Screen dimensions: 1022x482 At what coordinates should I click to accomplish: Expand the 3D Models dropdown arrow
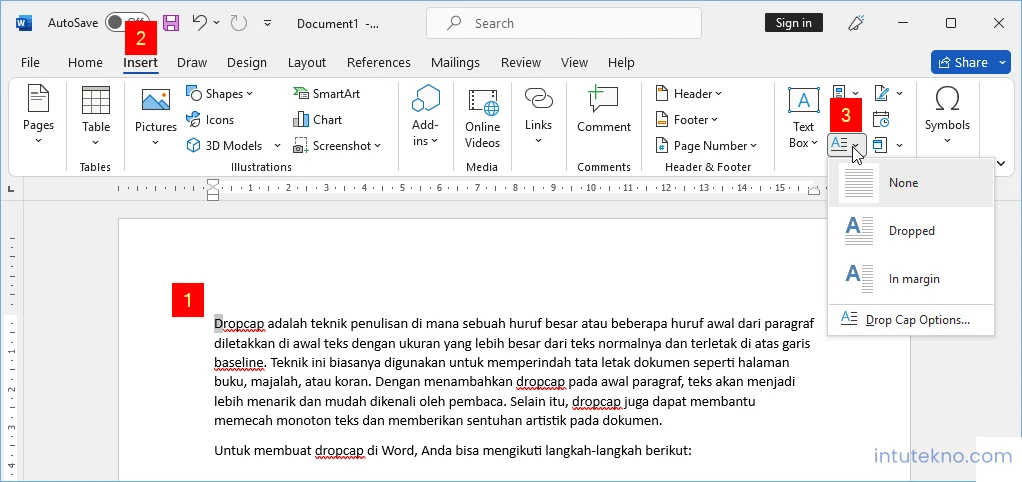point(277,146)
